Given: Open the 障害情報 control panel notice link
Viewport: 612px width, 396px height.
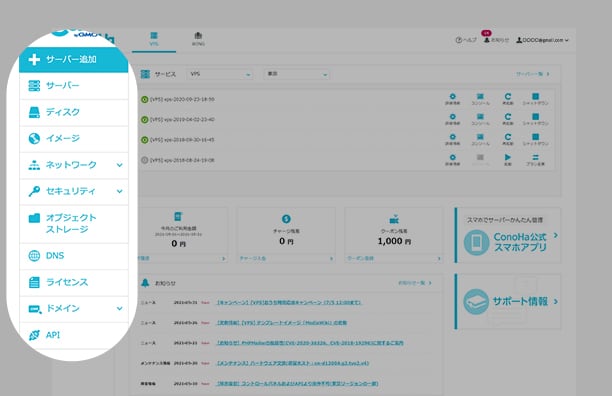Looking at the screenshot, I should point(297,384).
